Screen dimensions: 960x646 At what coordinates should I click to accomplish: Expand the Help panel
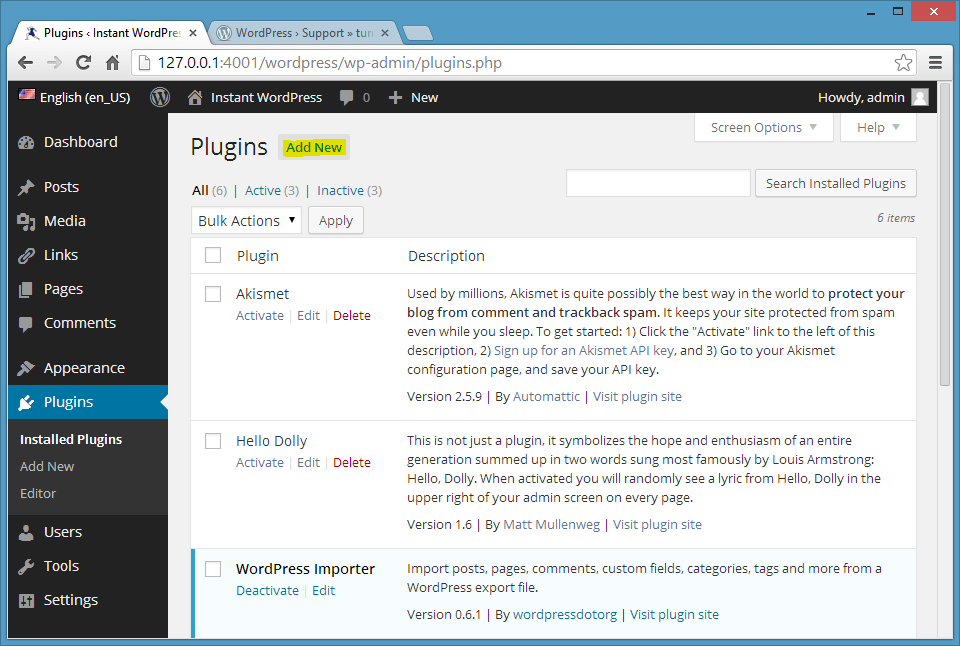pos(877,127)
